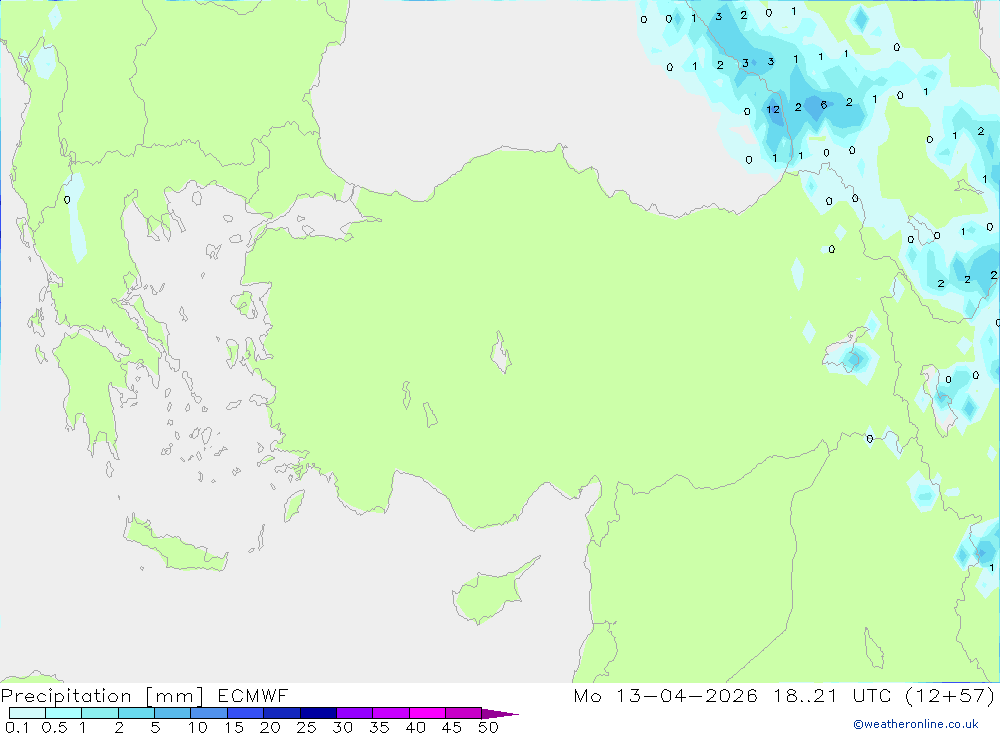The width and height of the screenshot is (1000, 733).
Task: Click the 0.5–1 mm legend color swatch
Action: point(63,713)
